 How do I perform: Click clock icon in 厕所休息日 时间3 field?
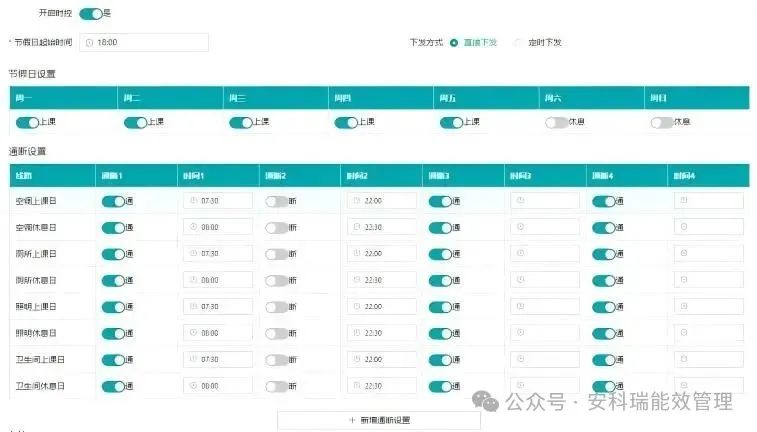coord(520,279)
